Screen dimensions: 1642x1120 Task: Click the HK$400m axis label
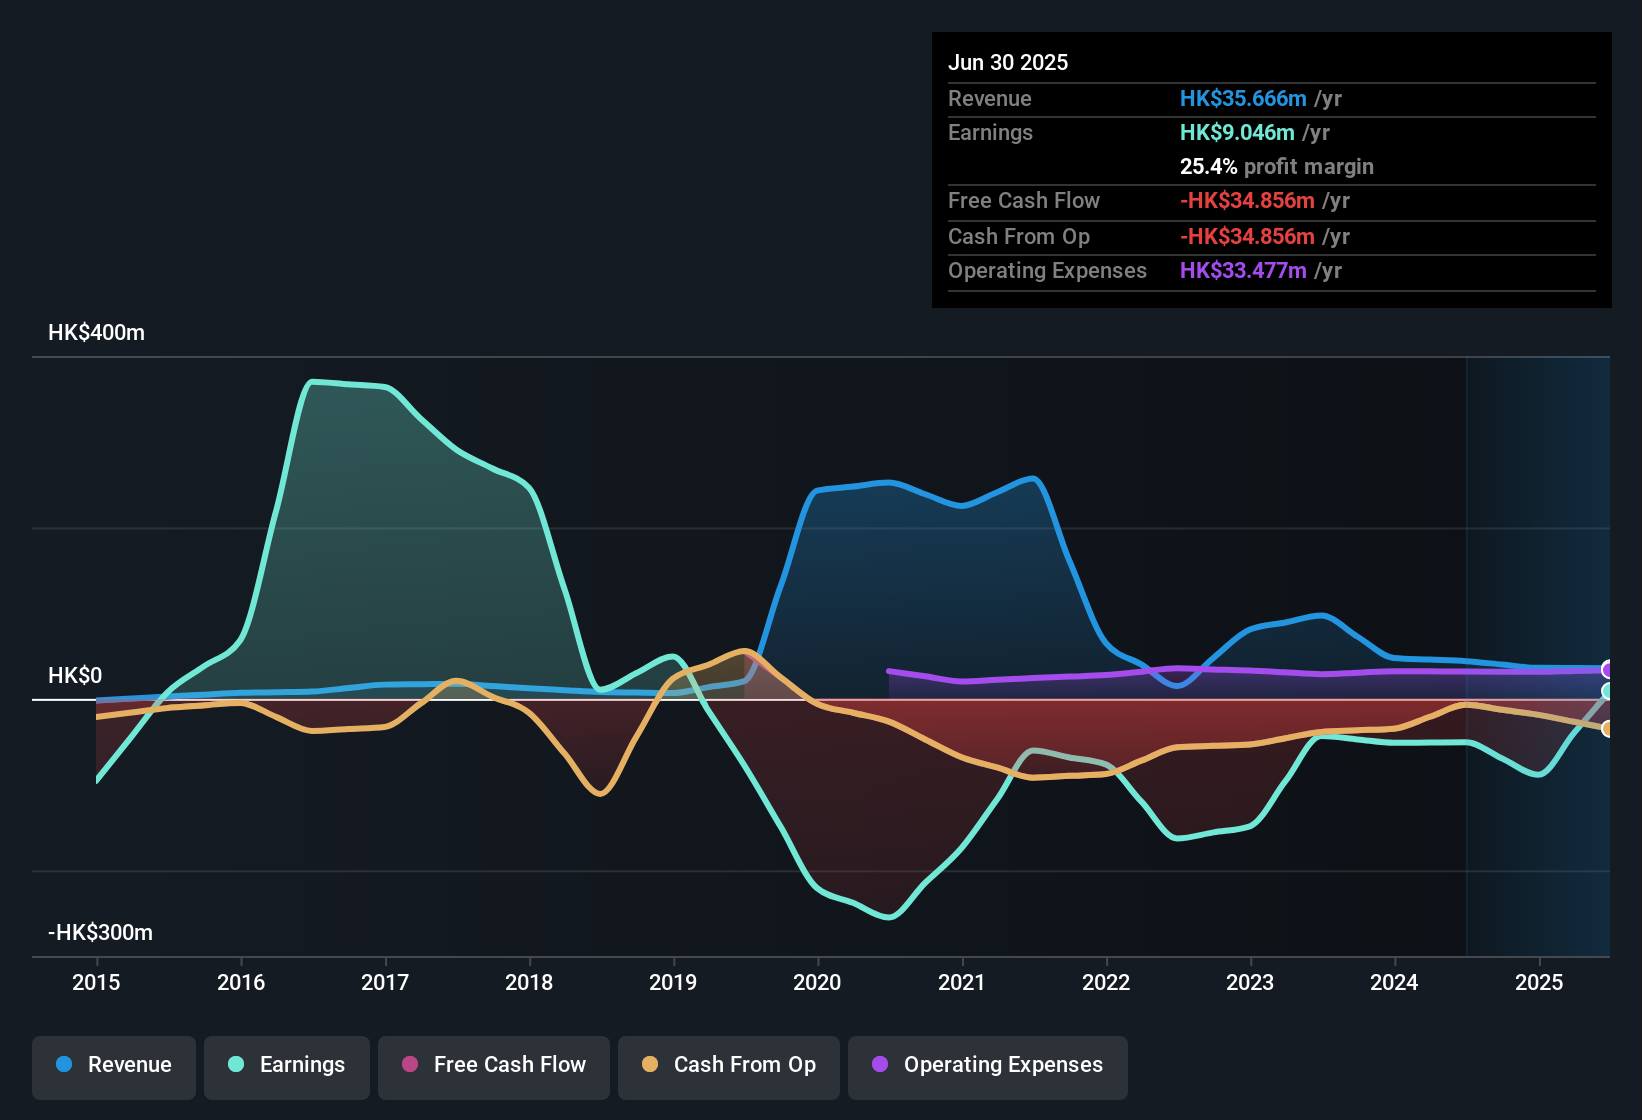(96, 332)
